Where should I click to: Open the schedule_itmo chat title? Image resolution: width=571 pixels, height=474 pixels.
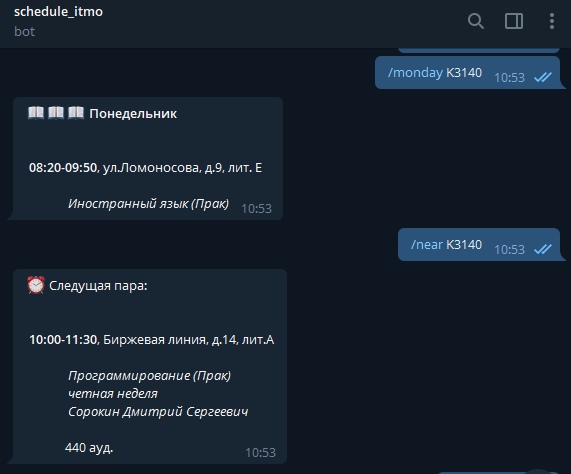point(58,12)
